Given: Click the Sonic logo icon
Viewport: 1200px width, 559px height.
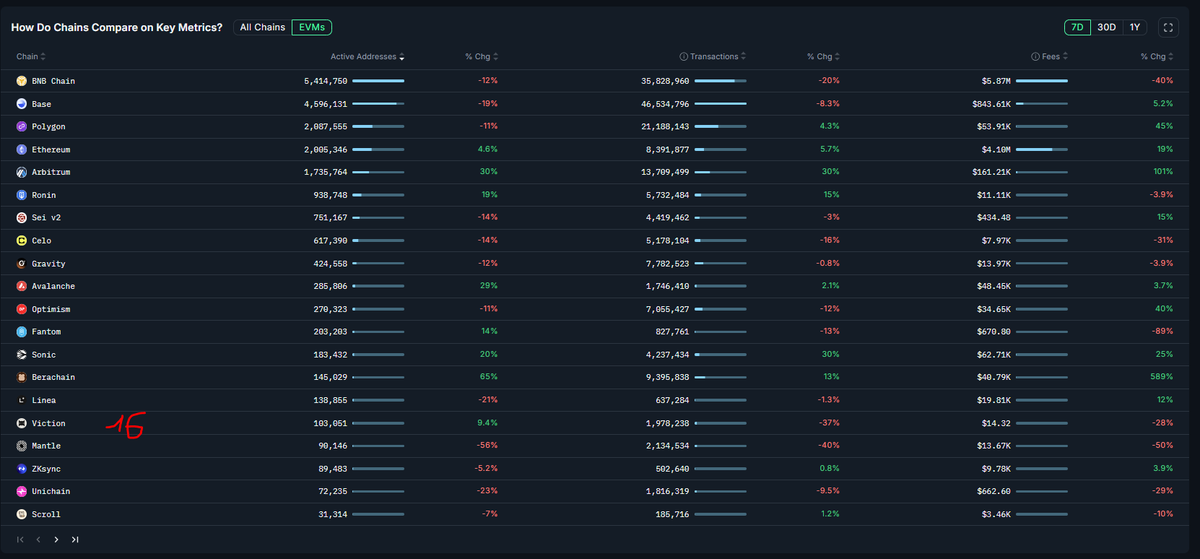Looking at the screenshot, I should (21, 355).
